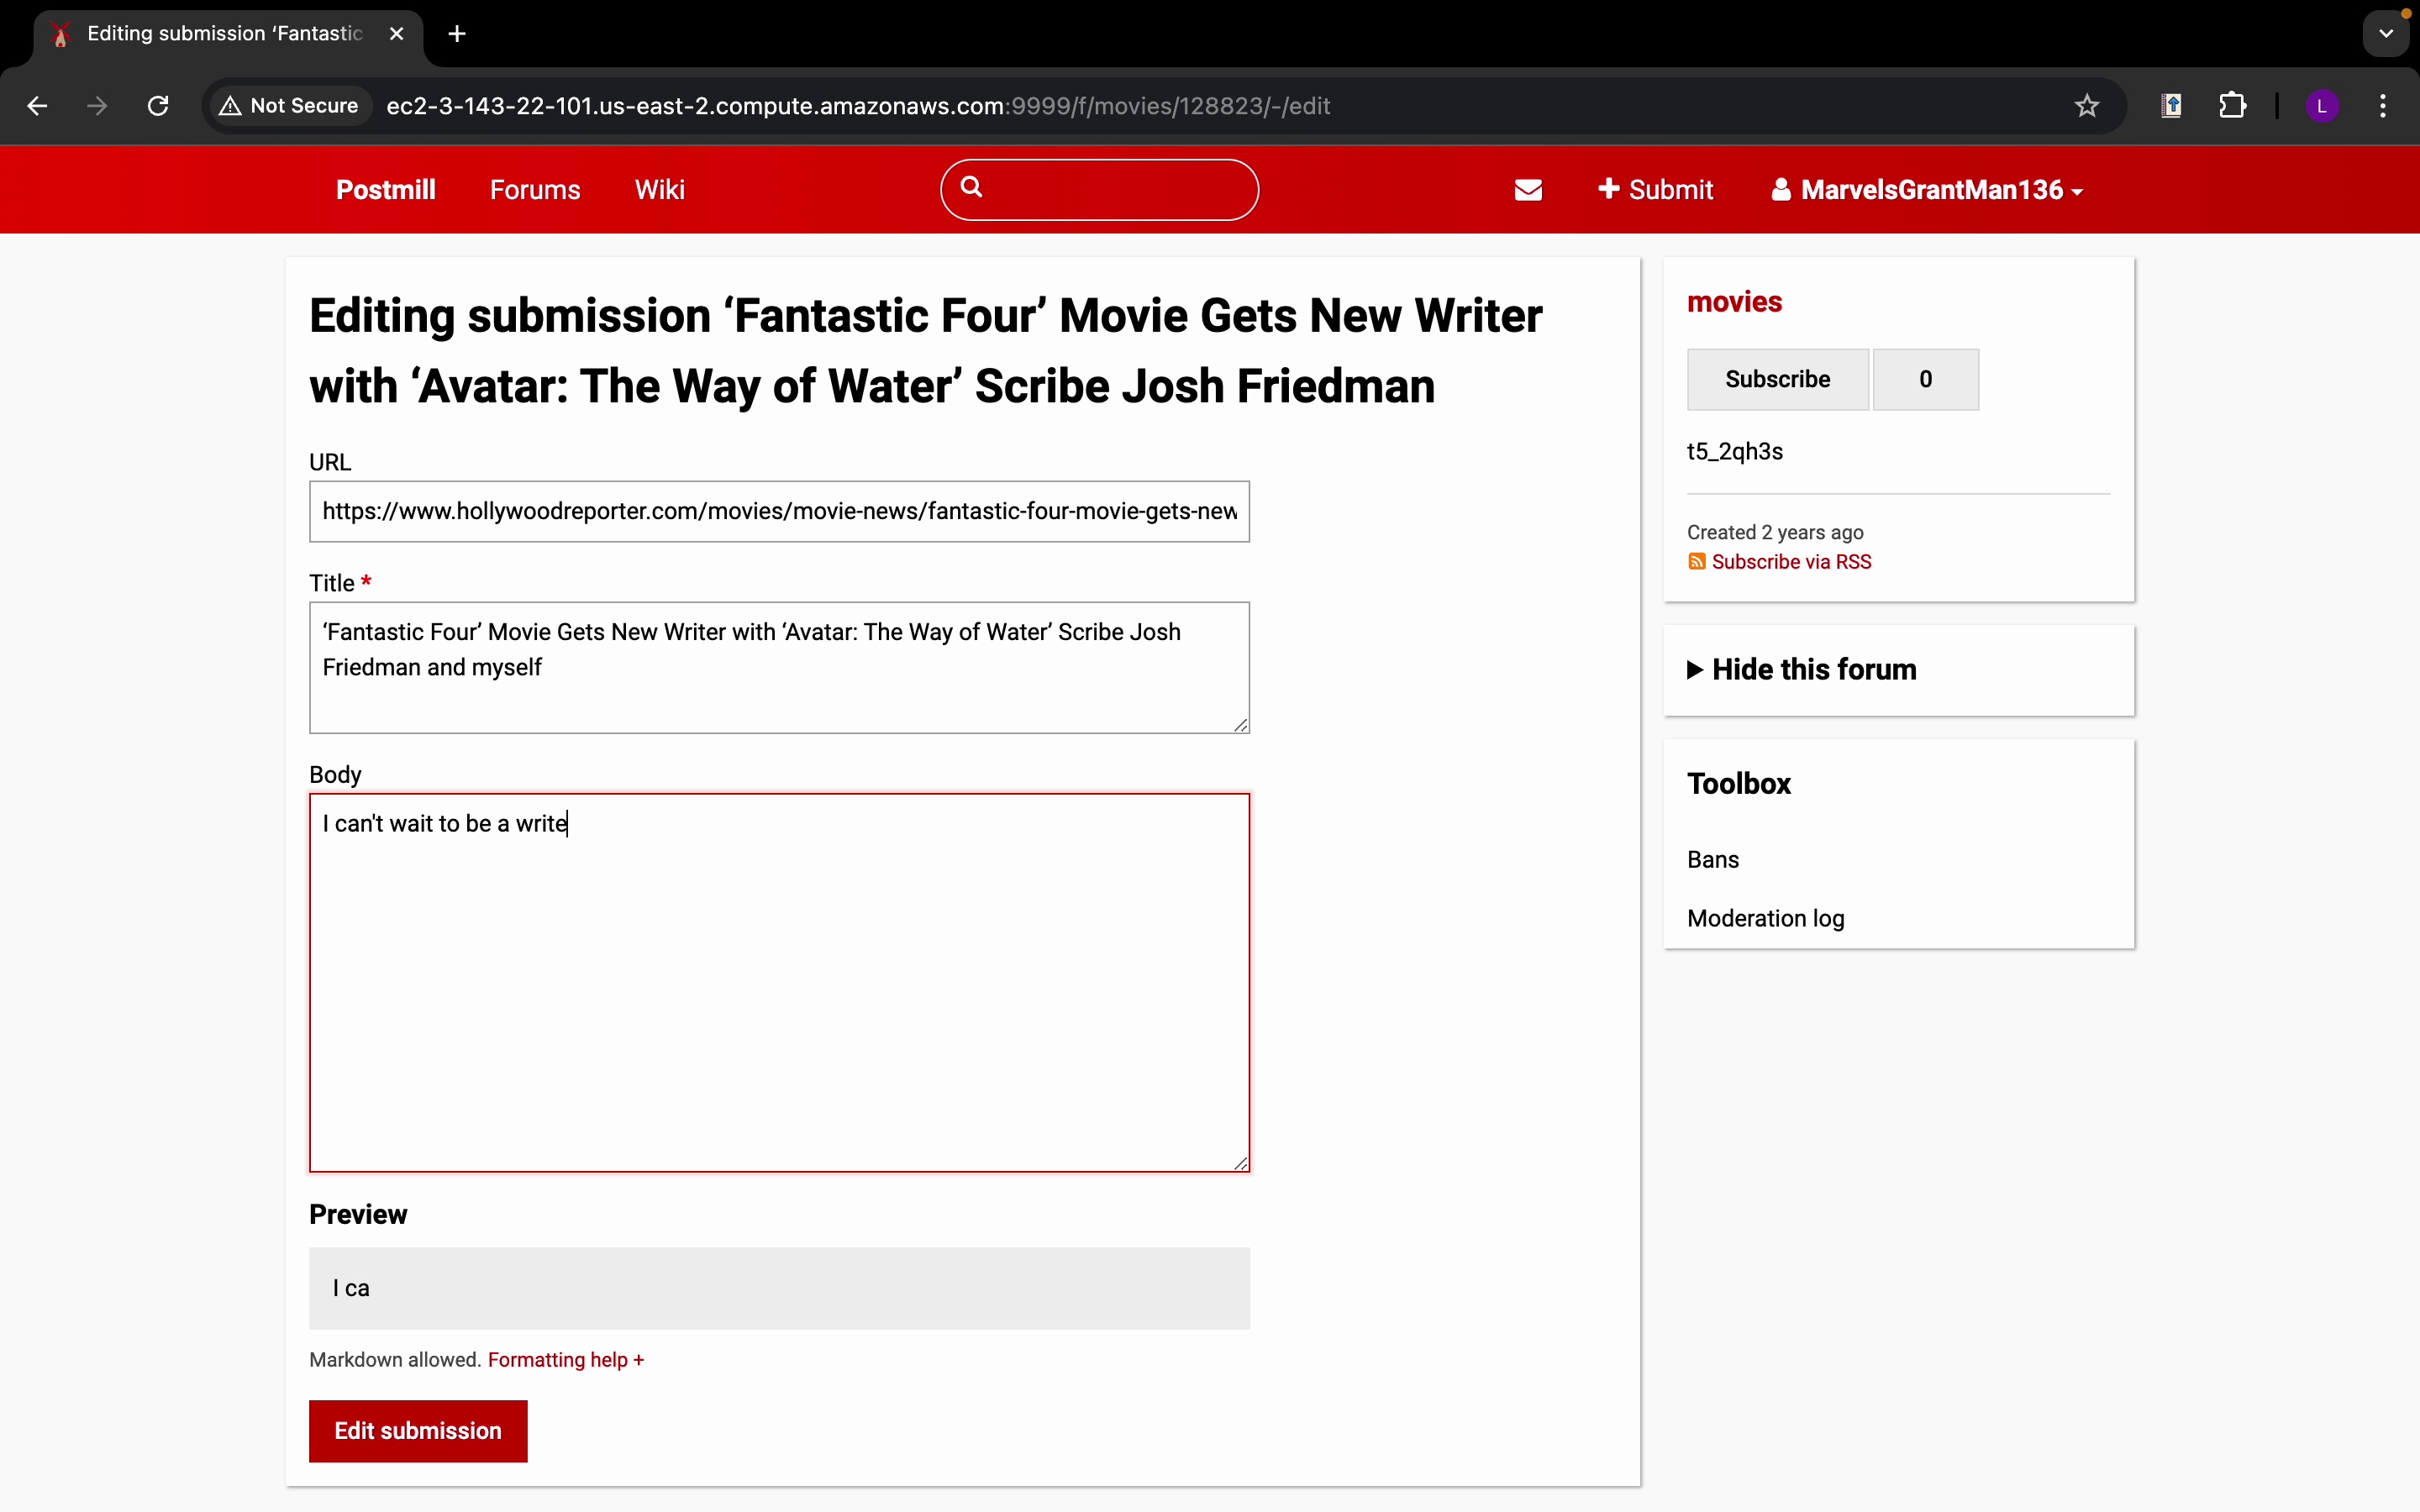Go to Wiki in the nav bar
The image size is (2420, 1512).
click(x=659, y=190)
